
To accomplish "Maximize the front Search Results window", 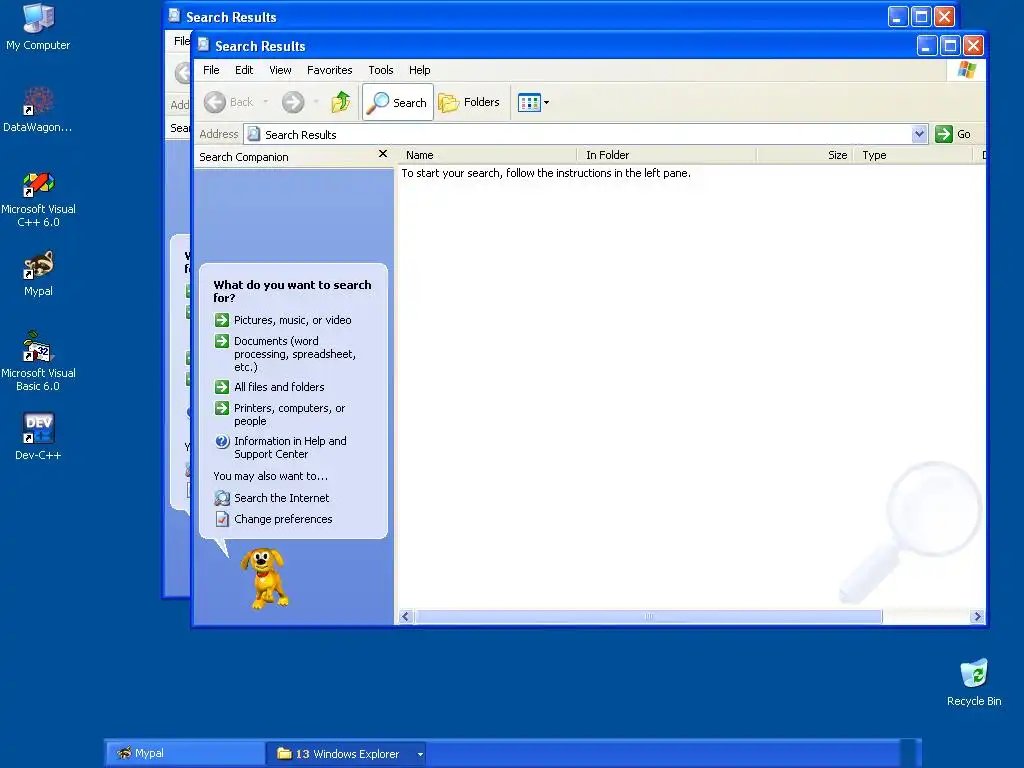I will coord(950,46).
